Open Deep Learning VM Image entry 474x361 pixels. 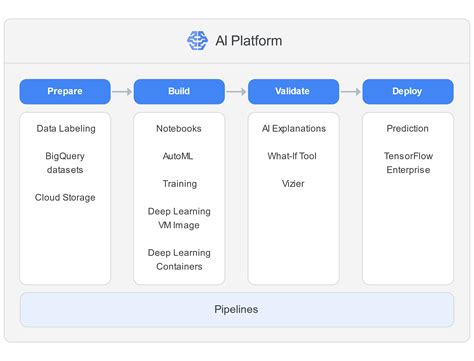click(x=179, y=218)
